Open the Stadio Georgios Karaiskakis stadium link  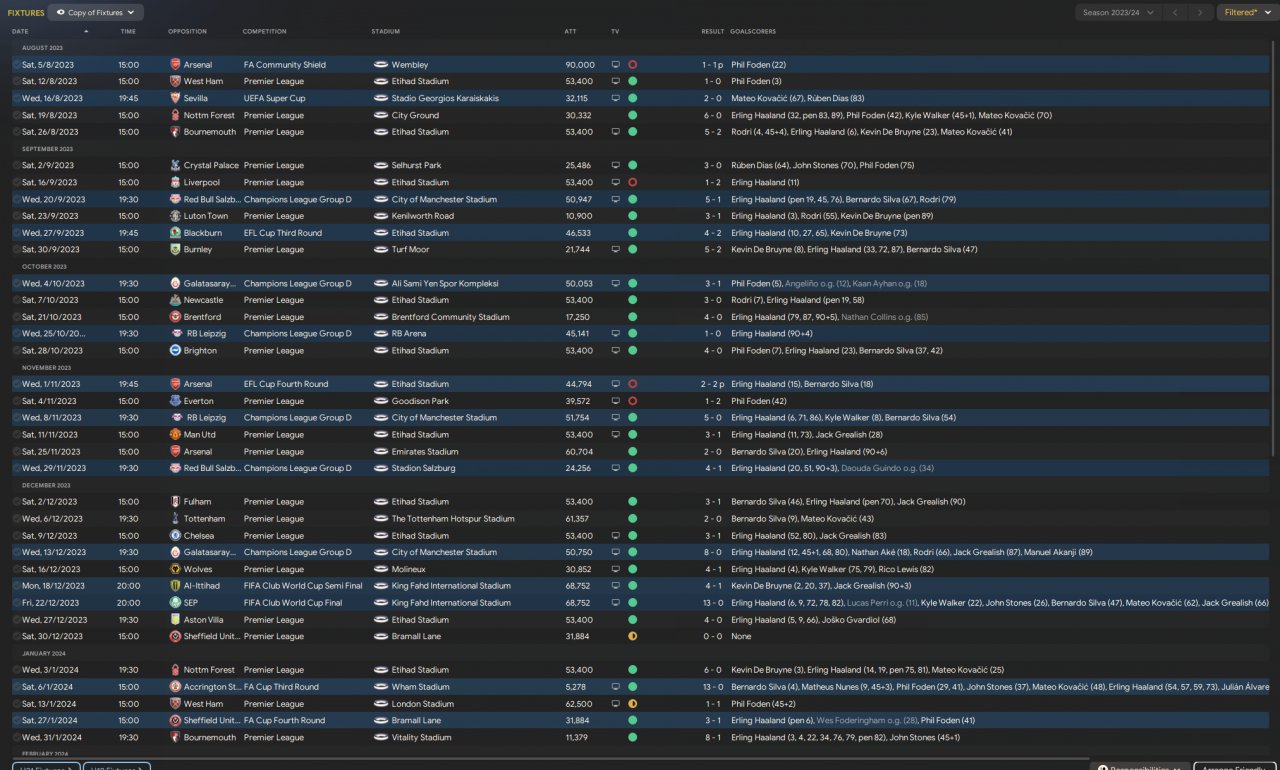(445, 99)
